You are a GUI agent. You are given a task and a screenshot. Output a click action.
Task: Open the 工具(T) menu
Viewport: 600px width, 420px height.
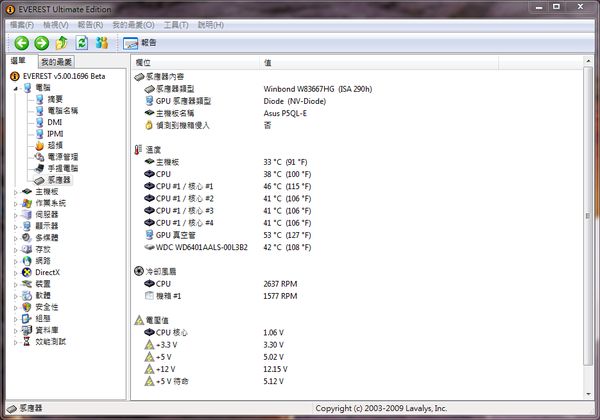tap(176, 25)
